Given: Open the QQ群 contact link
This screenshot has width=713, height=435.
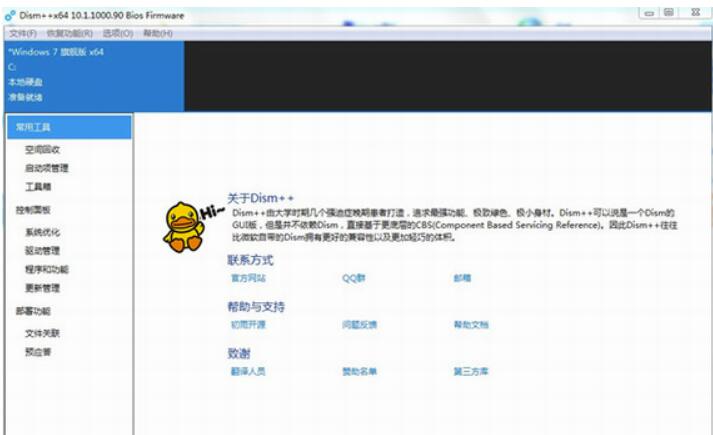Looking at the screenshot, I should (x=354, y=278).
